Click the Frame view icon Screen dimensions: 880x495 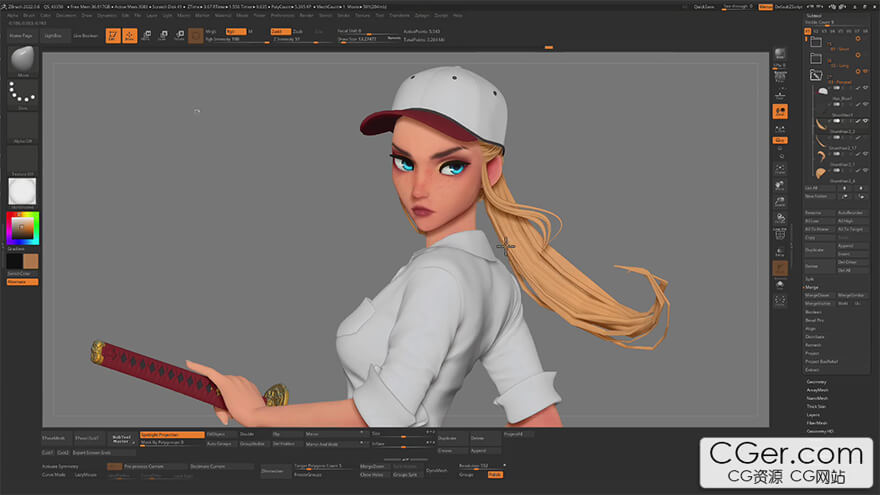[x=780, y=169]
